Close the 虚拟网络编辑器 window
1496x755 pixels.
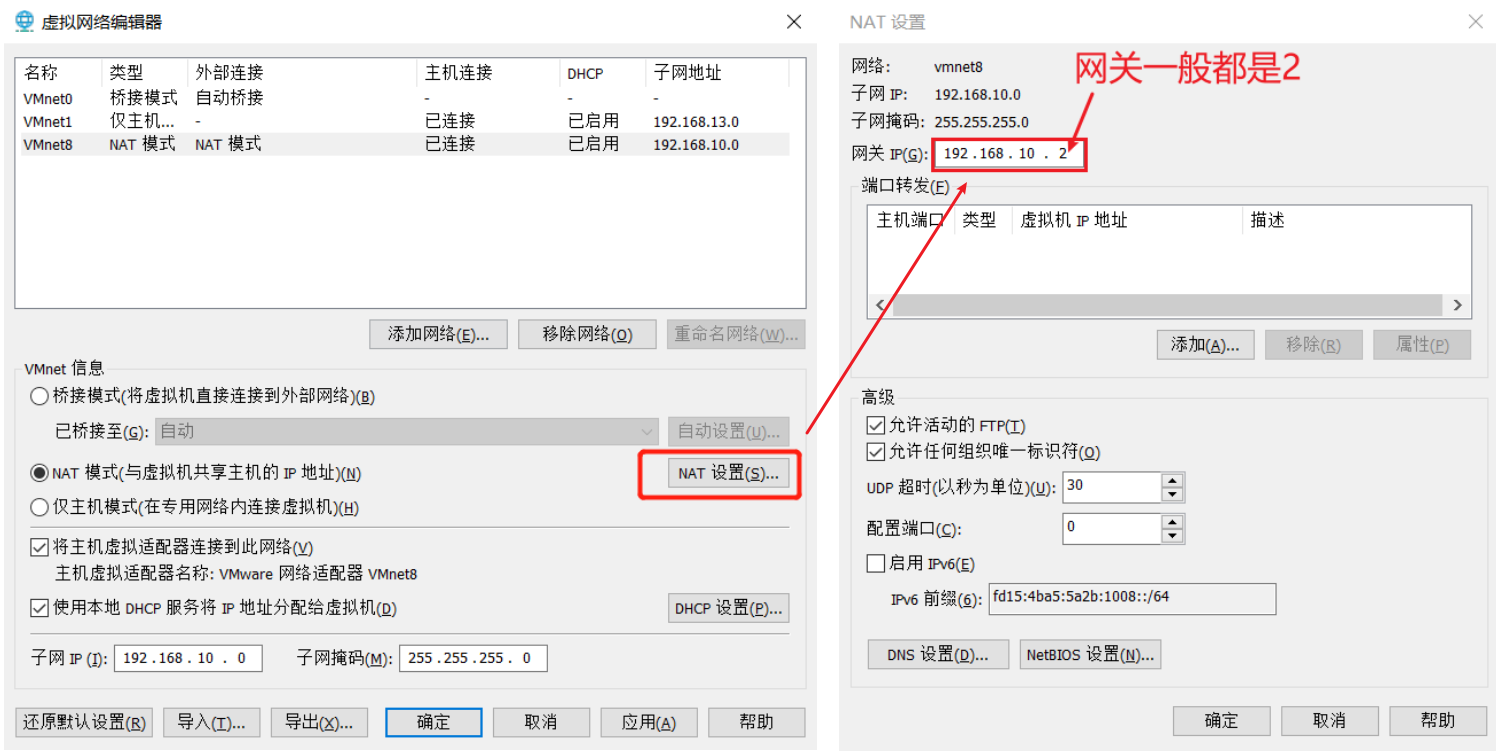pos(793,22)
